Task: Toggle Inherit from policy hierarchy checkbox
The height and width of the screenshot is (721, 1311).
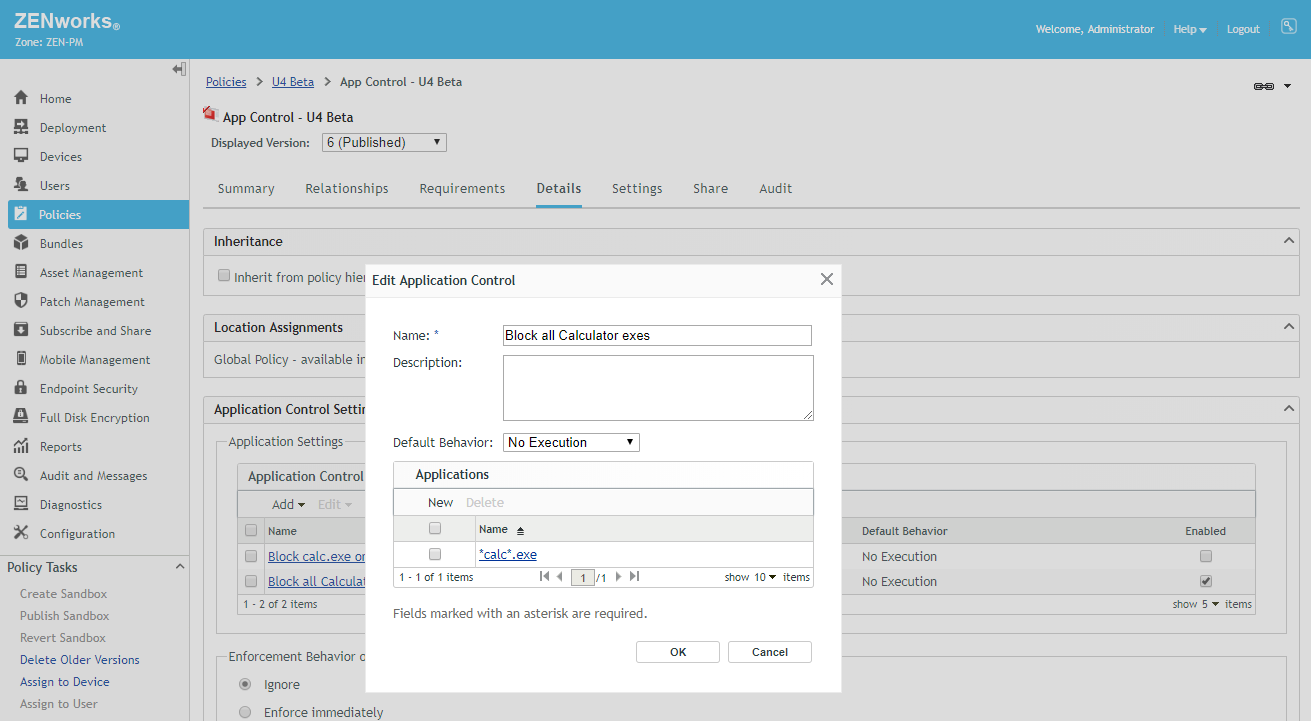Action: point(224,276)
